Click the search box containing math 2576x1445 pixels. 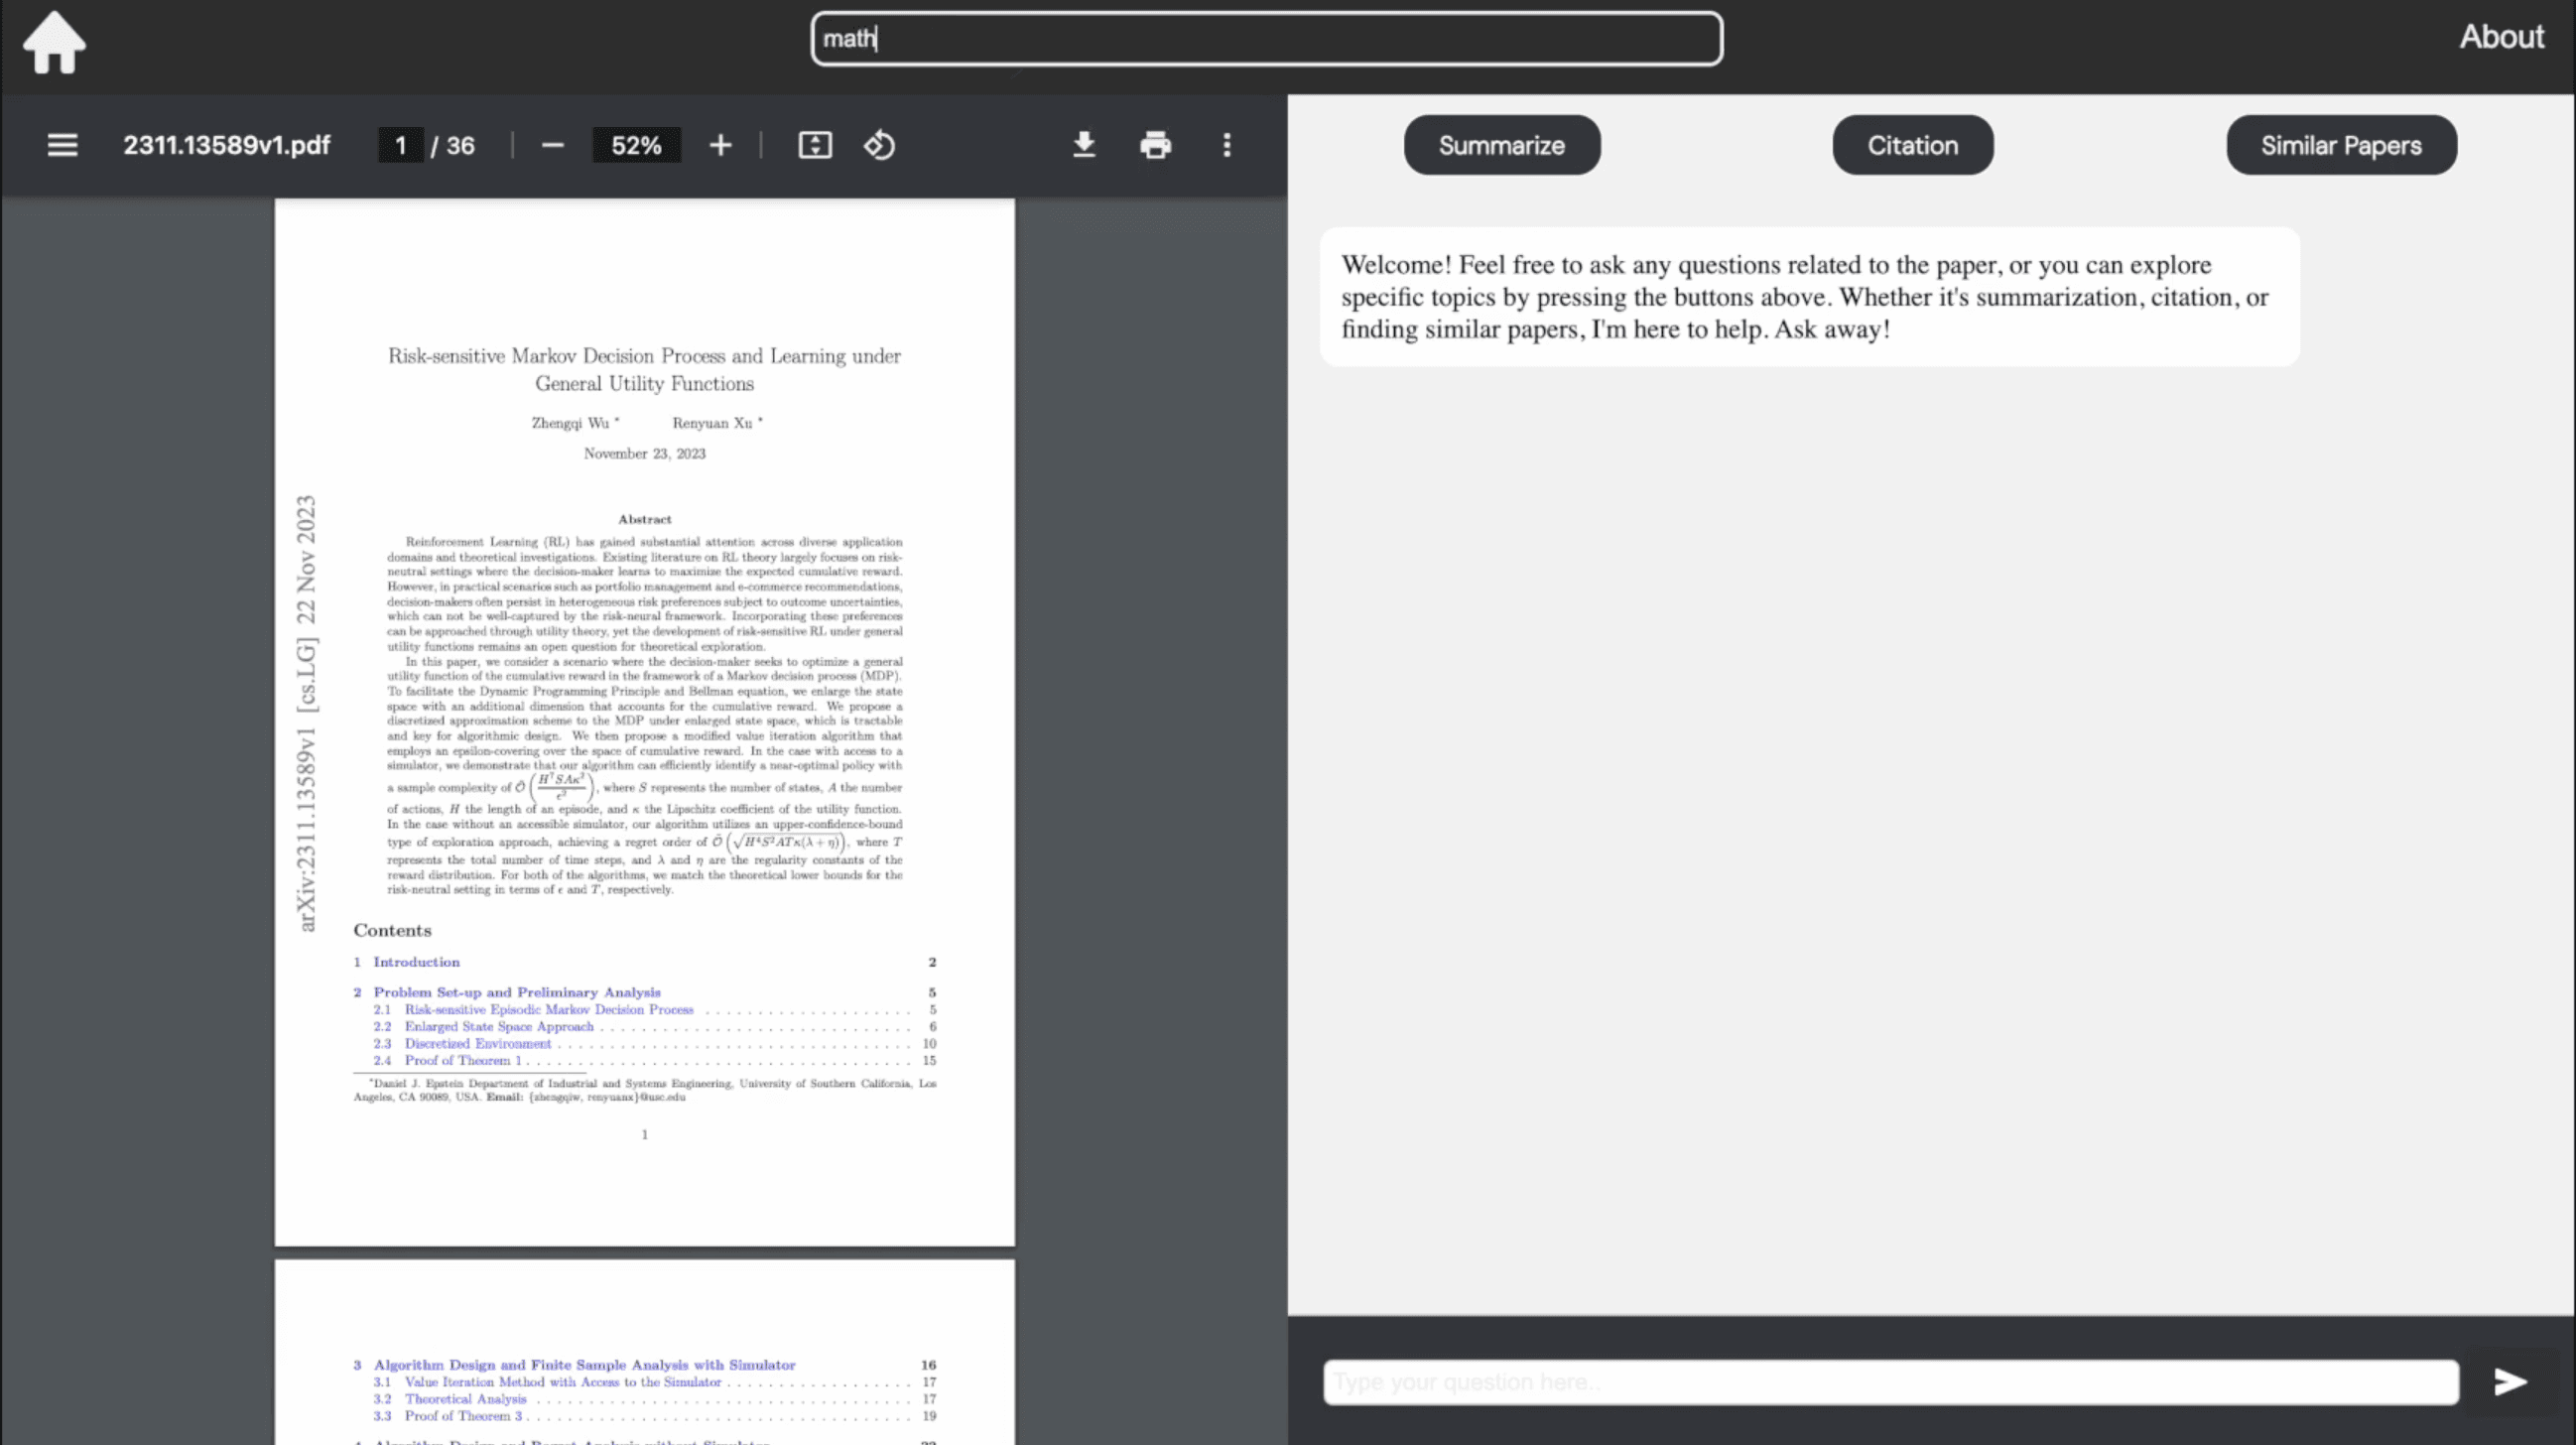click(1266, 39)
